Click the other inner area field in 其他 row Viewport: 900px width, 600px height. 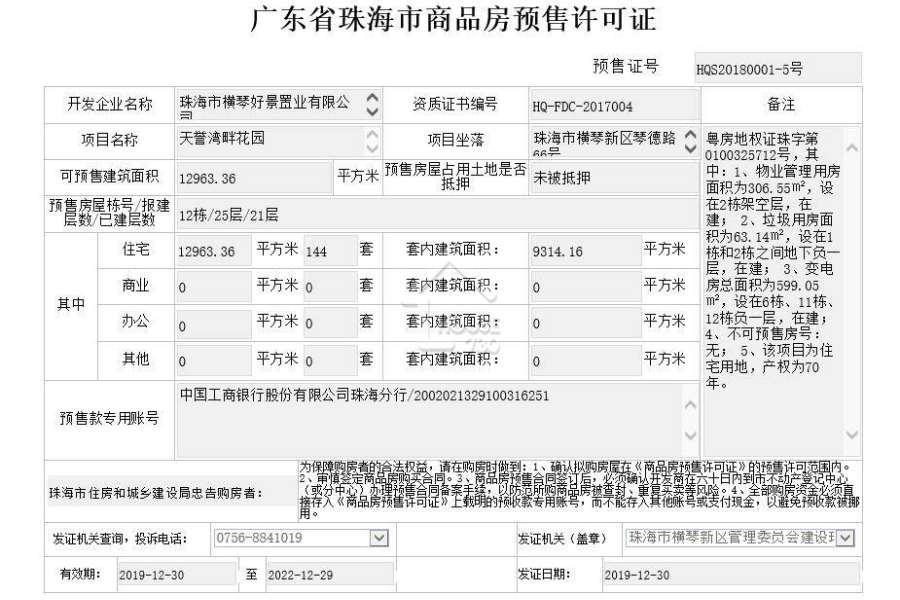pos(585,361)
